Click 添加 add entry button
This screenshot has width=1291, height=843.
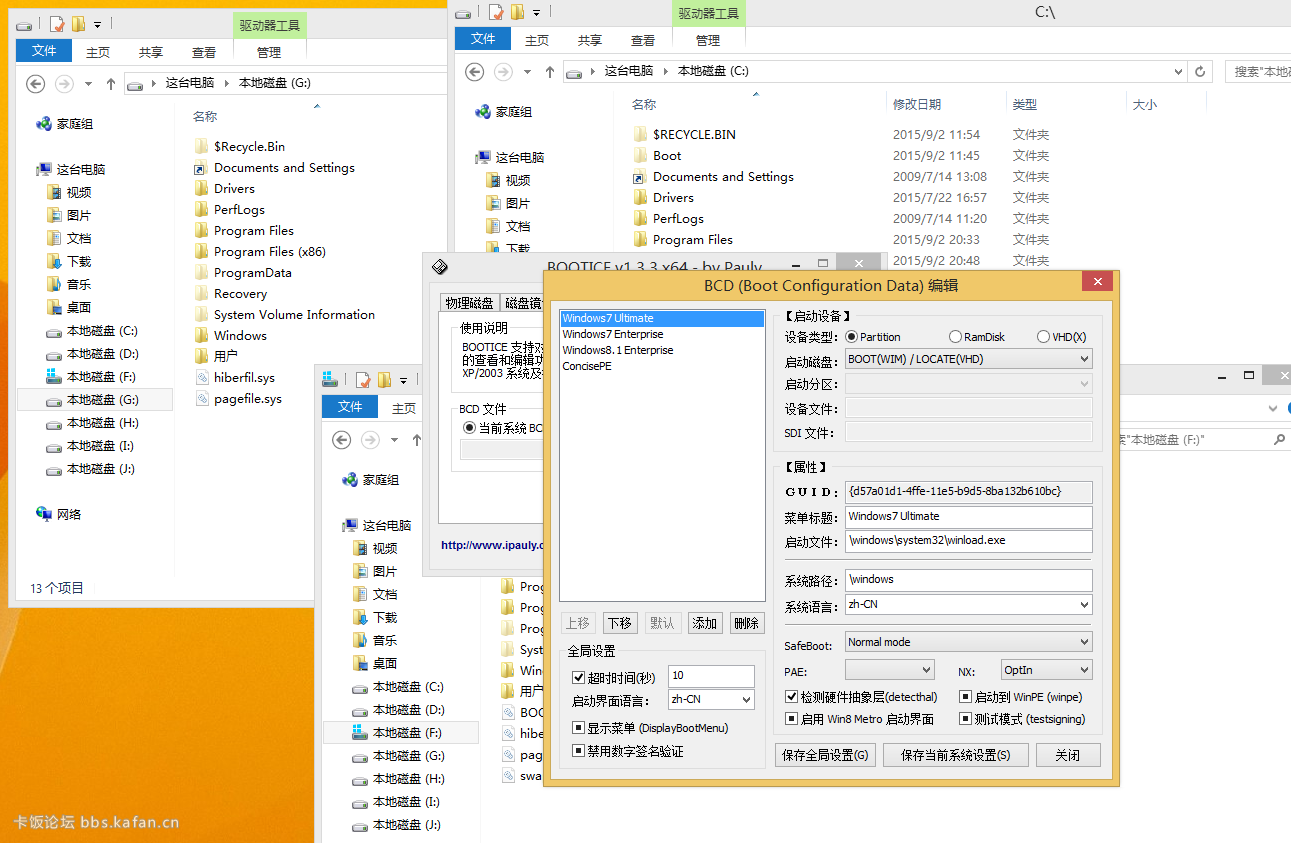click(705, 623)
